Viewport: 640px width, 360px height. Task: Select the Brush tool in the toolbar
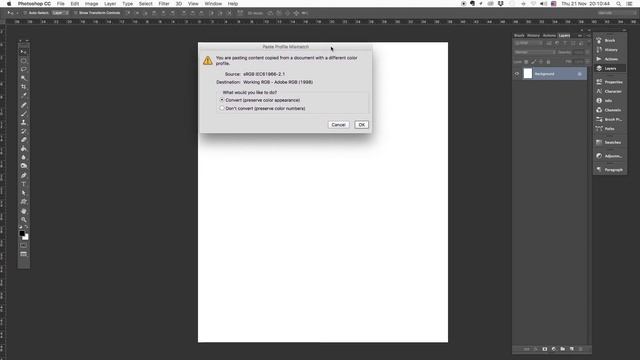coord(23,113)
